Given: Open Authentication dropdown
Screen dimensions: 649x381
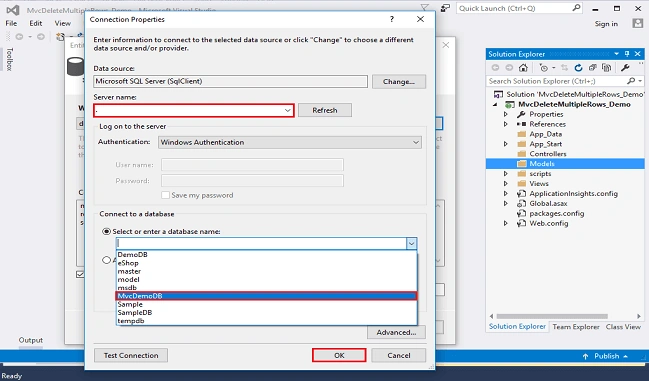Looking at the screenshot, I should [x=290, y=142].
